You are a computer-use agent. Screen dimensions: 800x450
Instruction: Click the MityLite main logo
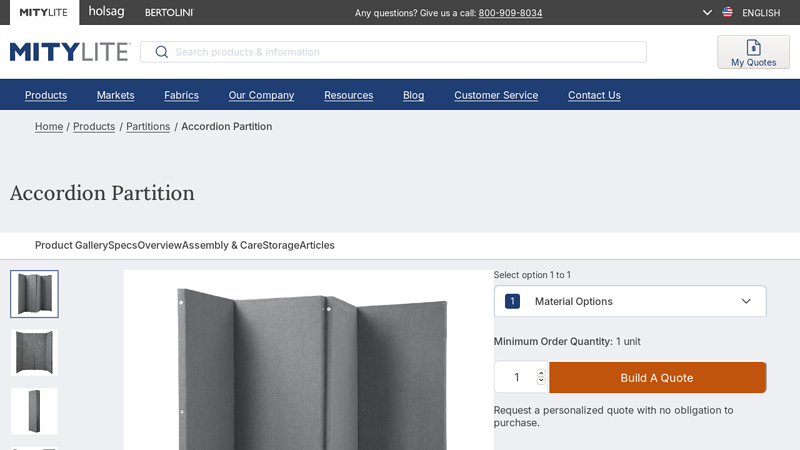point(70,52)
